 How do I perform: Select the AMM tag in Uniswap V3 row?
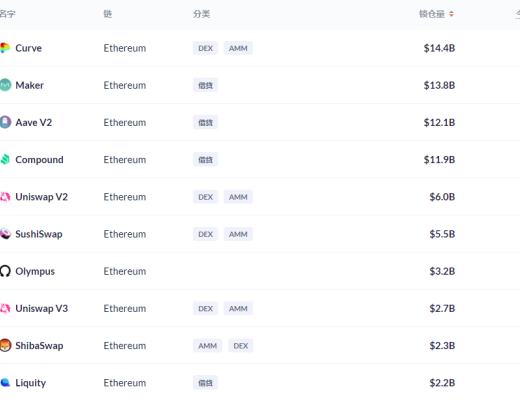[238, 308]
